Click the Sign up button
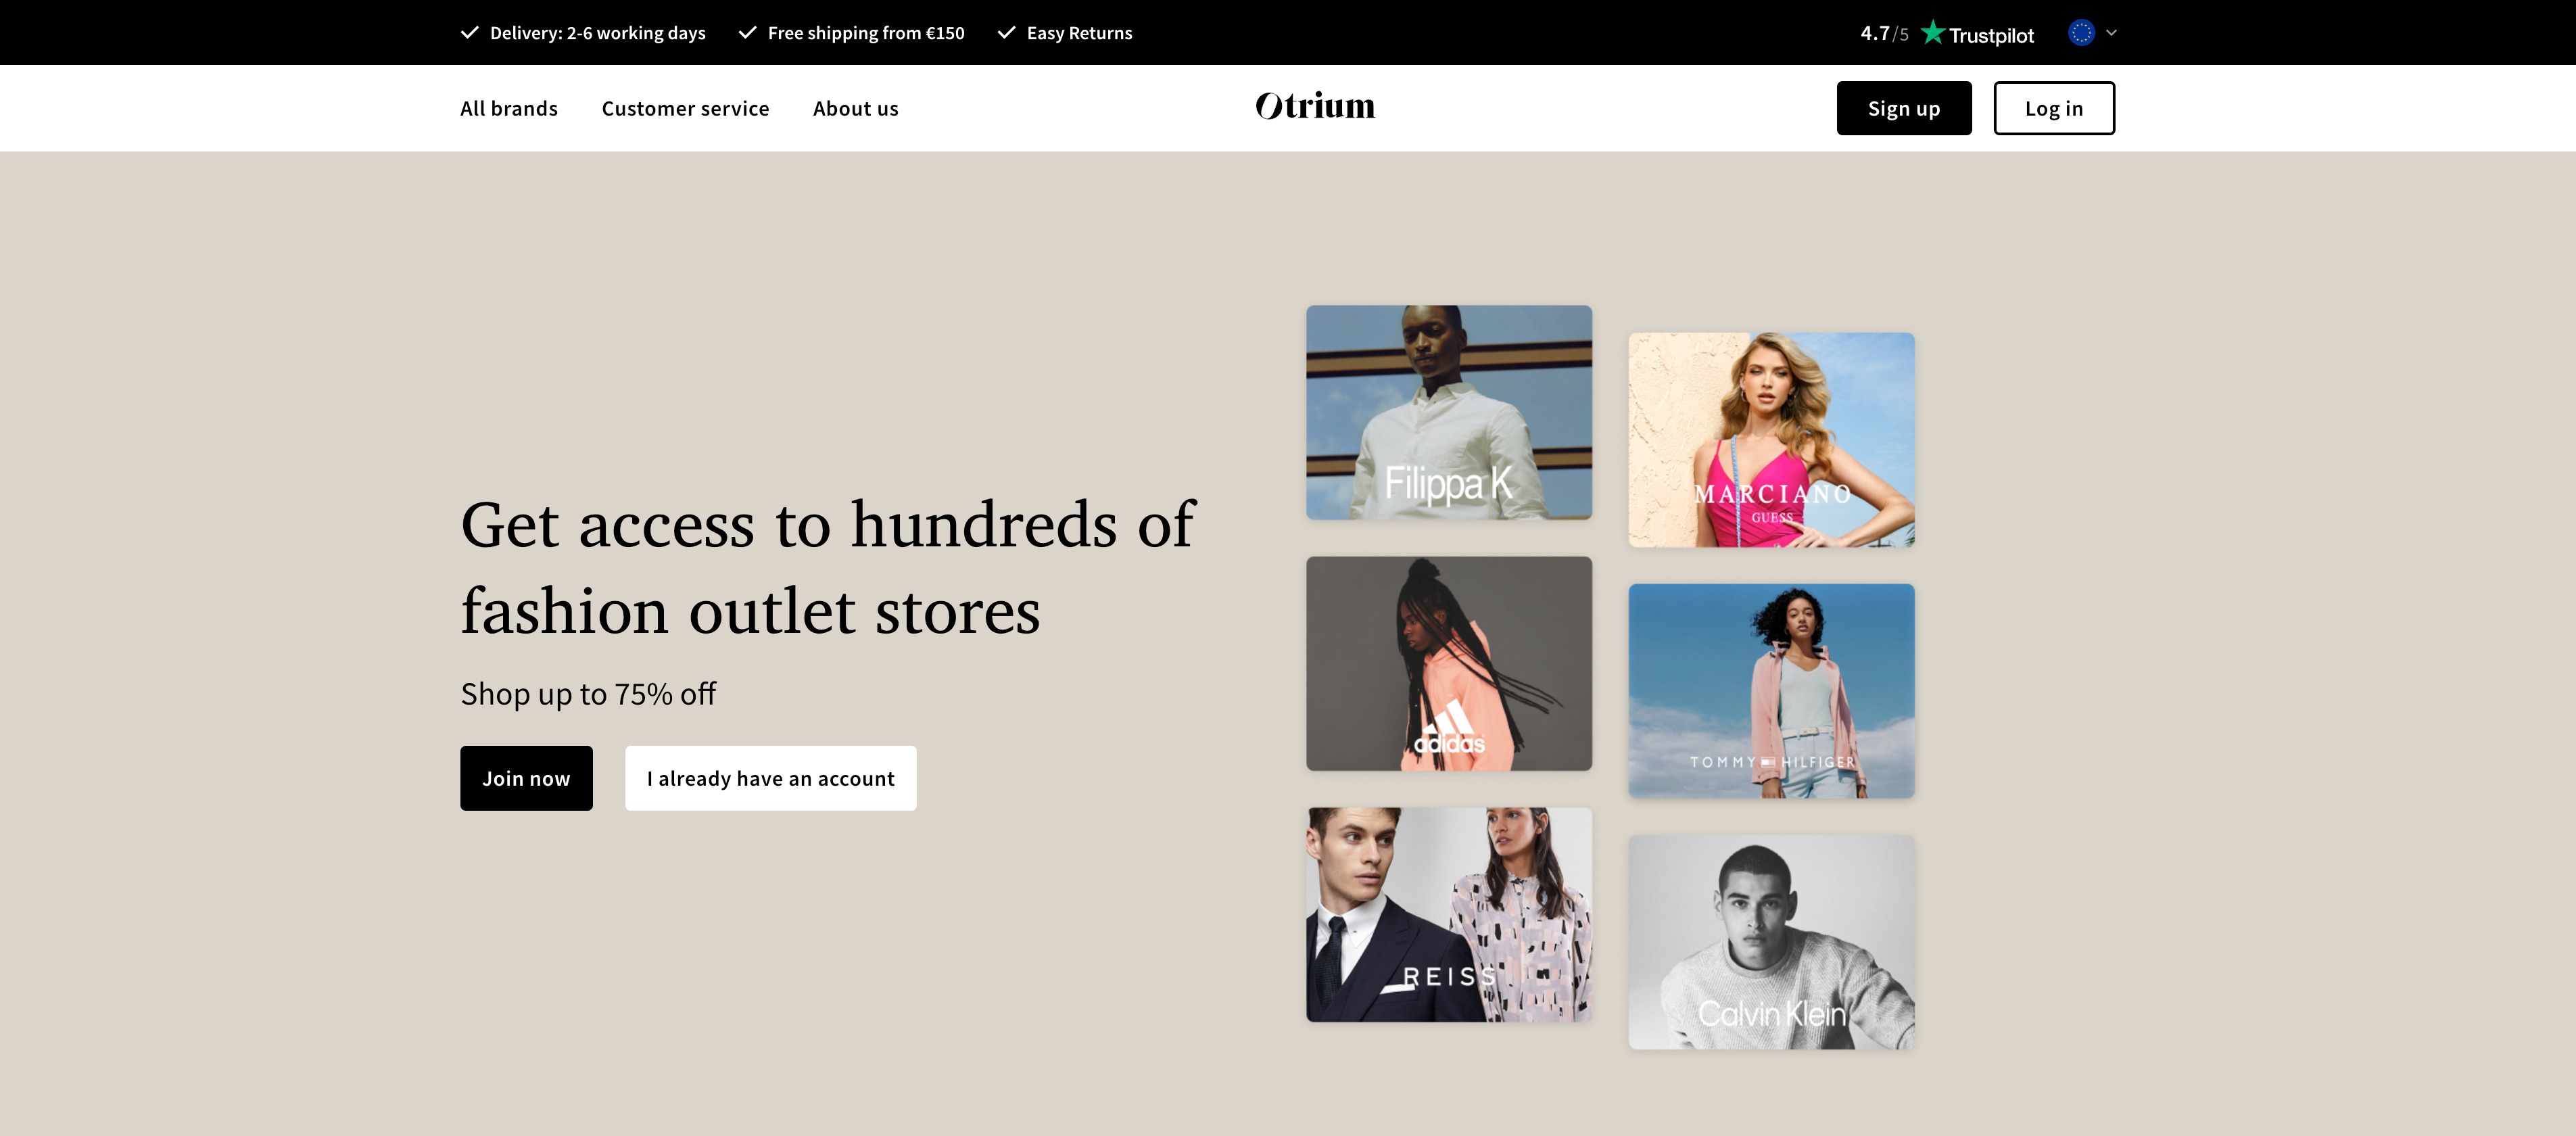The width and height of the screenshot is (2576, 1136). pyautogui.click(x=1904, y=108)
